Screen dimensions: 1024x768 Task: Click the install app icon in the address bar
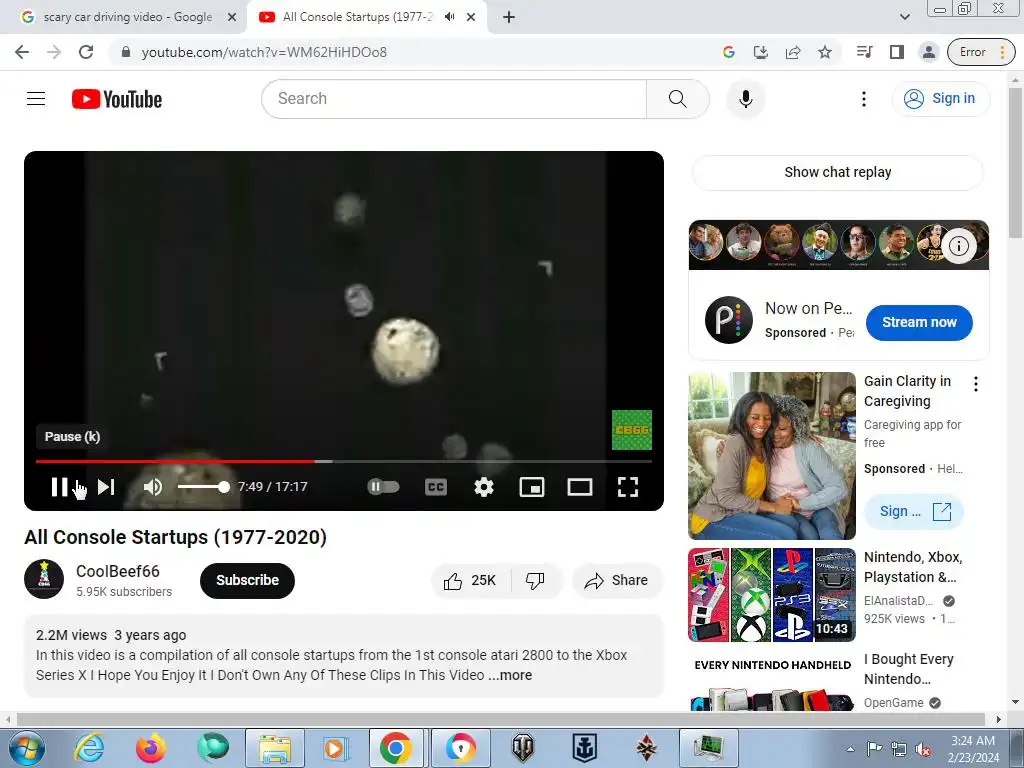(x=761, y=52)
